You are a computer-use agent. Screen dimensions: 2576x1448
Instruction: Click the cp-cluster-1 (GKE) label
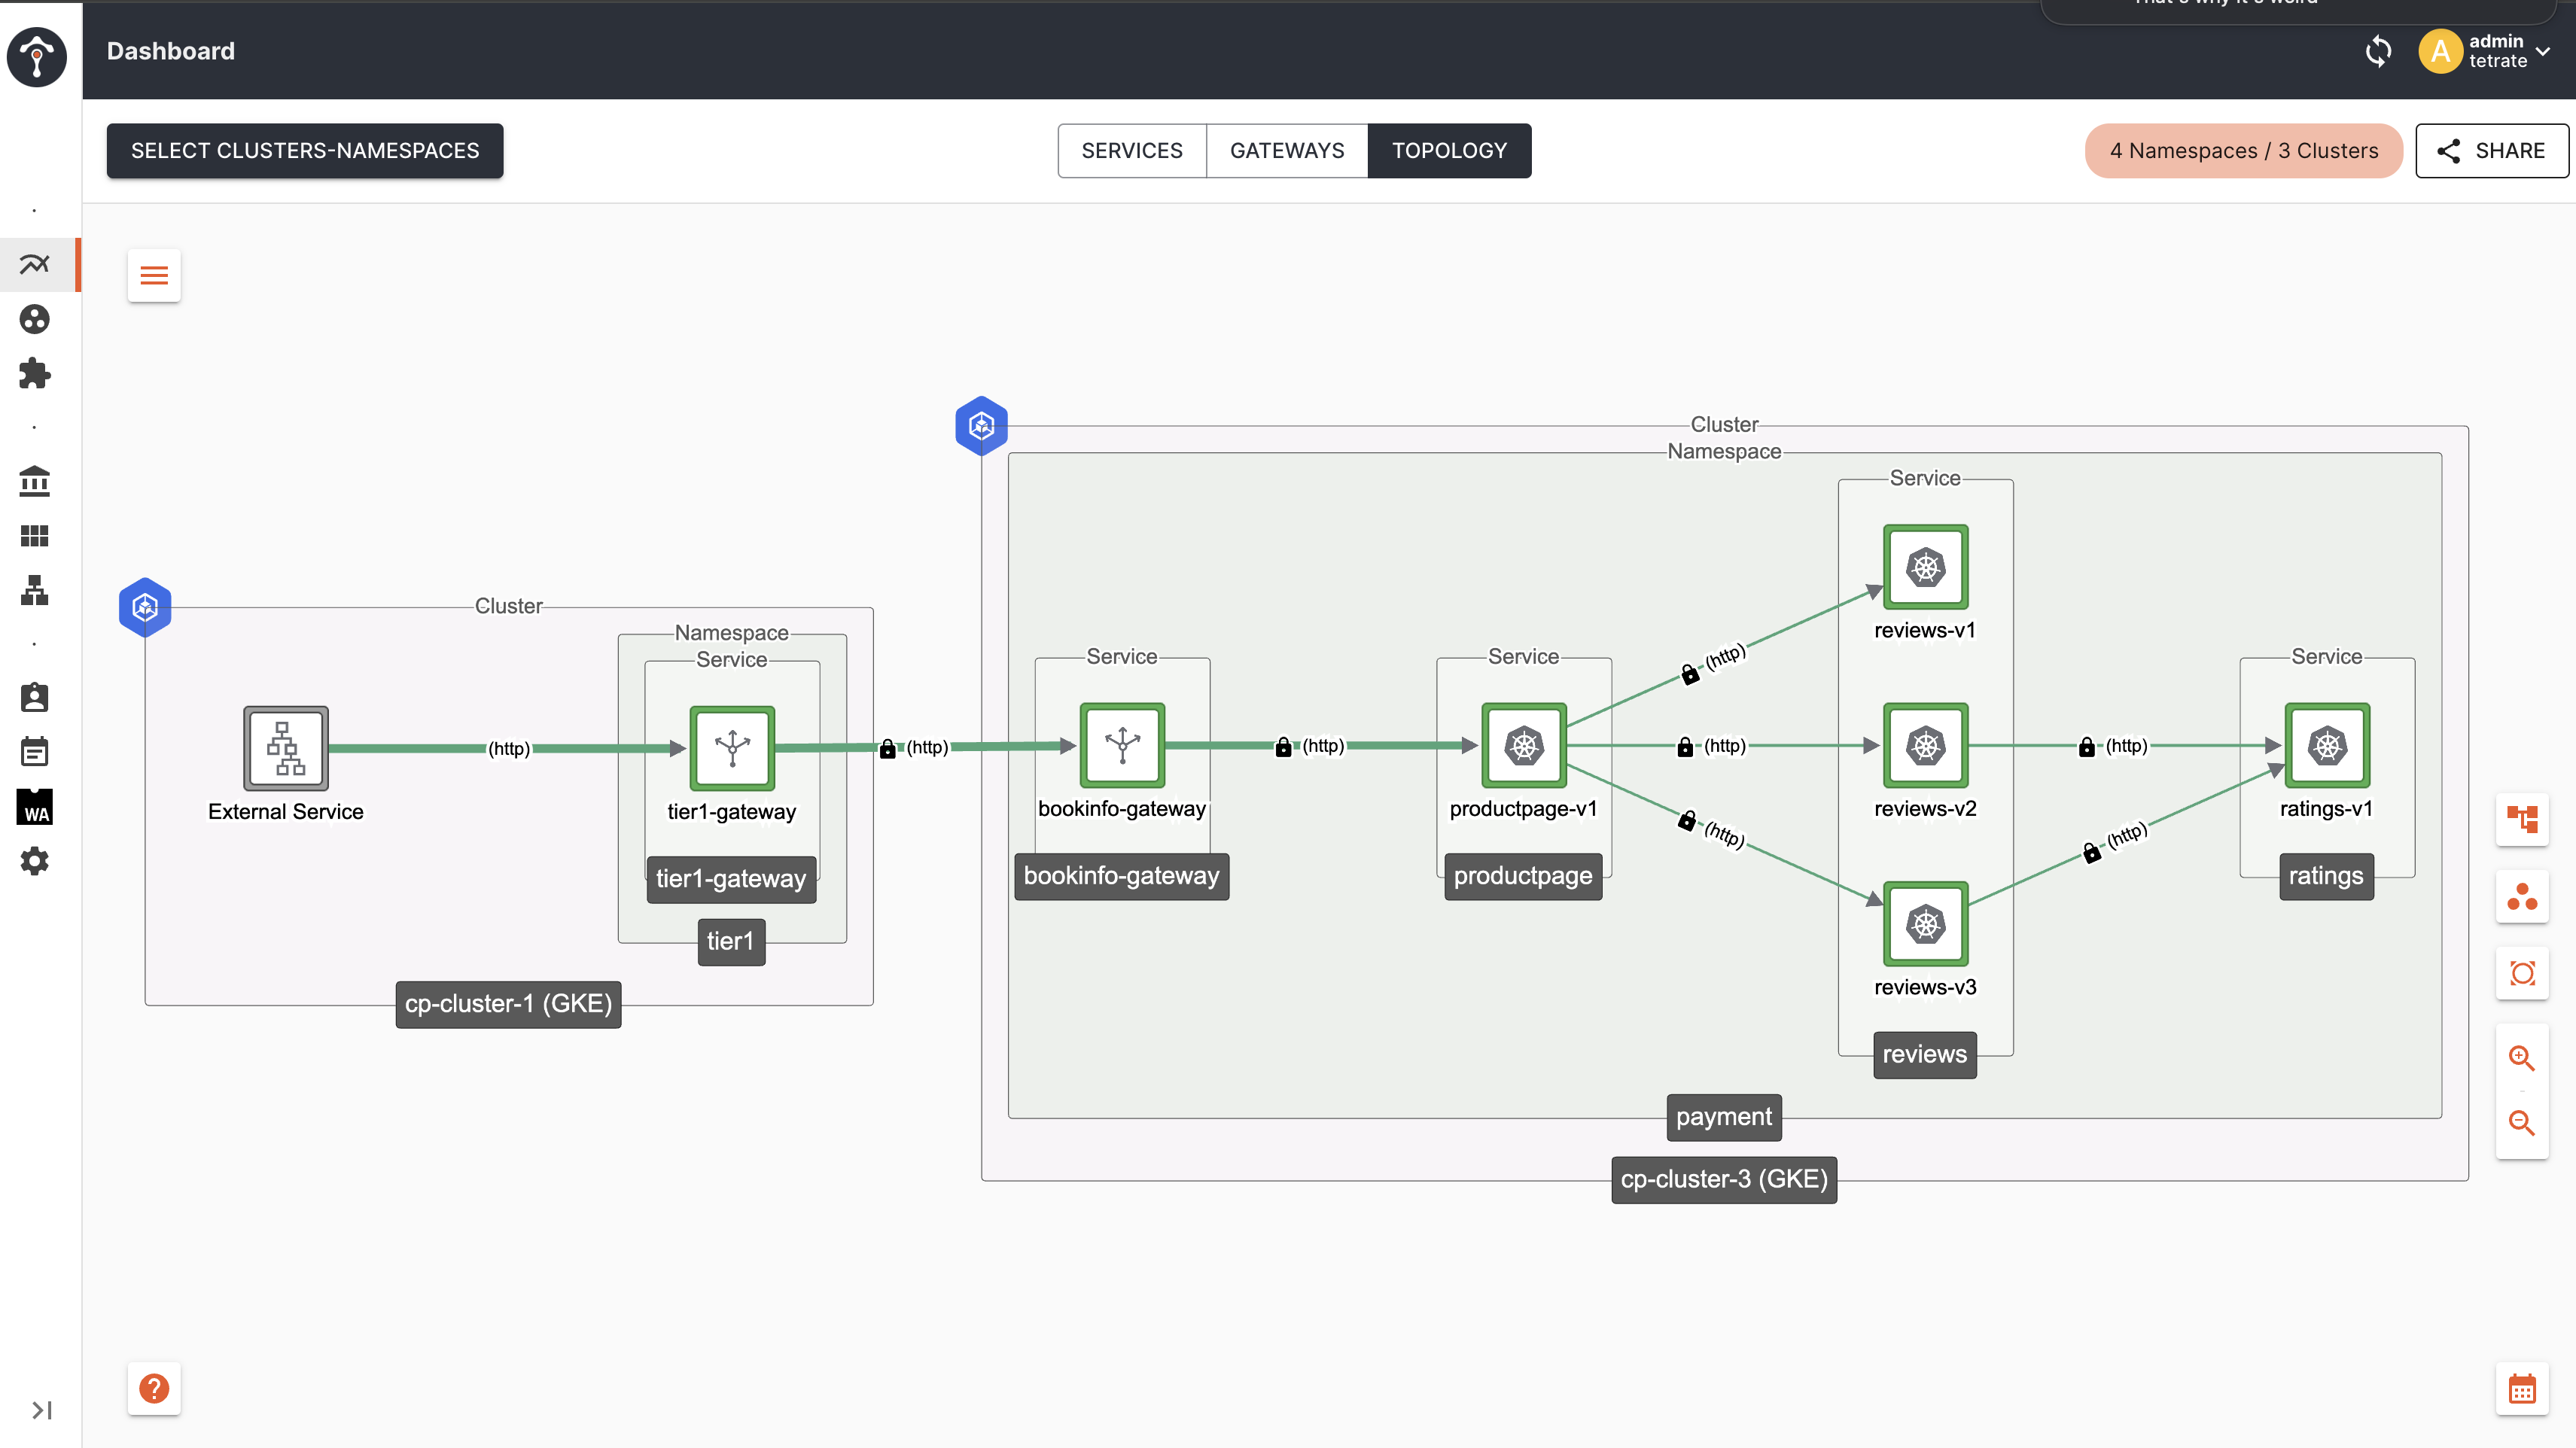pos(508,1004)
